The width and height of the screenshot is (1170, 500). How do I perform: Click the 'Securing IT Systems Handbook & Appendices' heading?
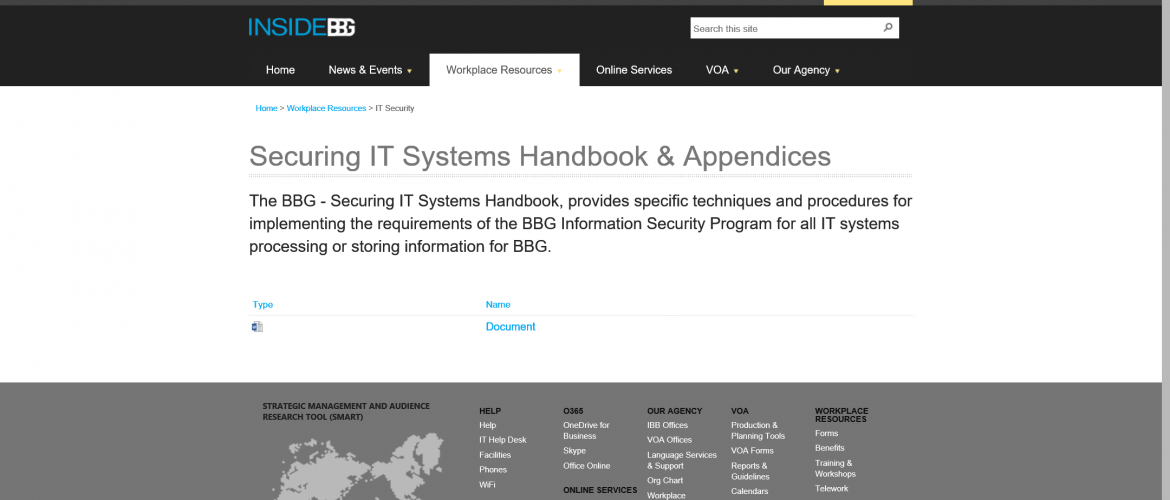click(x=539, y=156)
